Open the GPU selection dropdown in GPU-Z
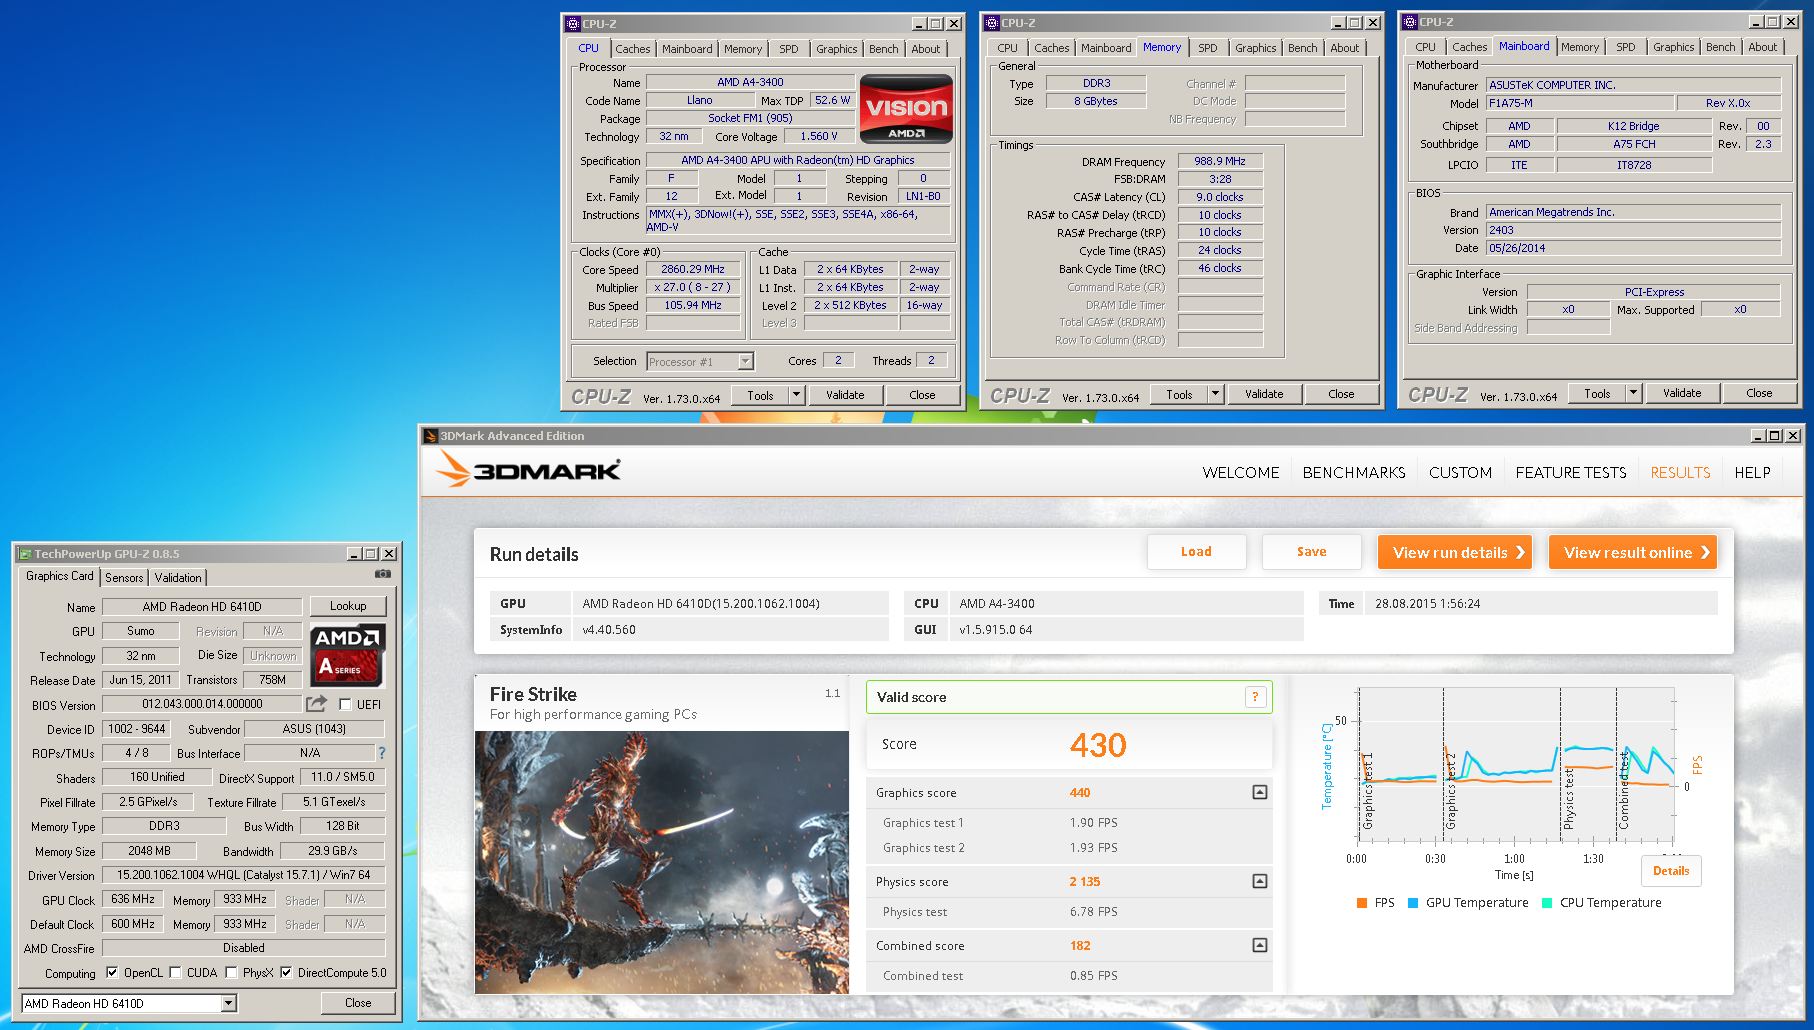Image resolution: width=1814 pixels, height=1030 pixels. click(229, 1003)
